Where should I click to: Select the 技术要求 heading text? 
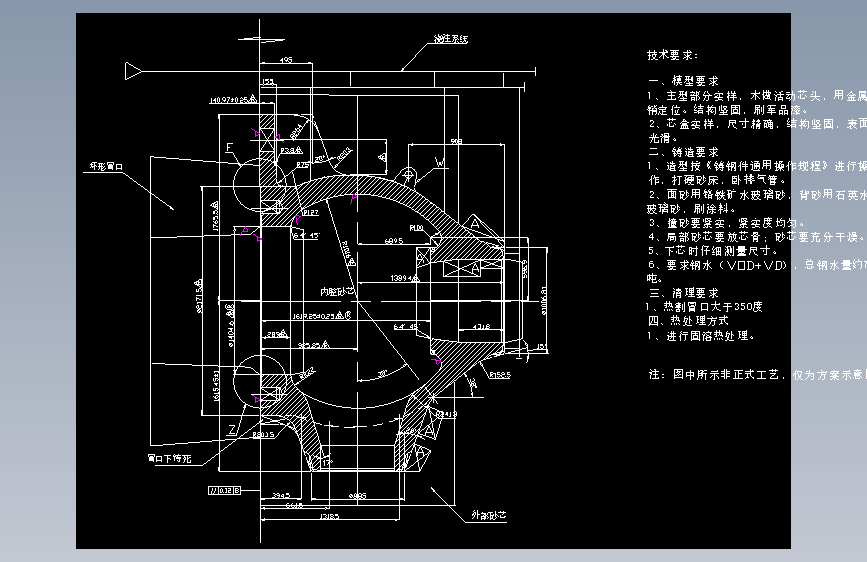click(672, 55)
